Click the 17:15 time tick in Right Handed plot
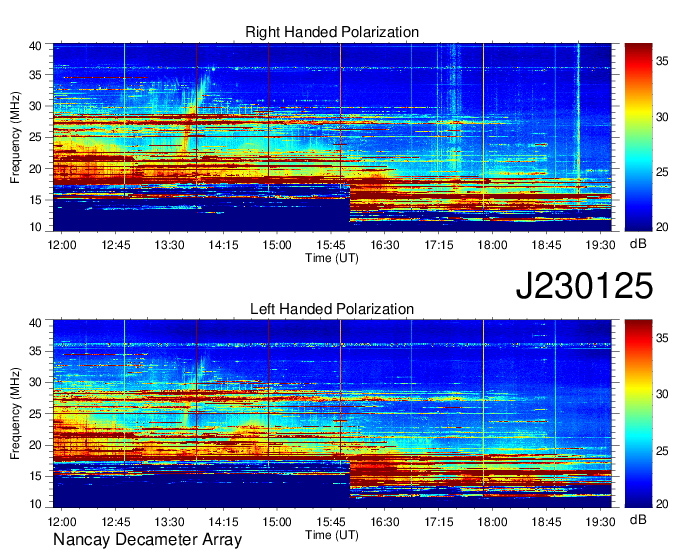The height and width of the screenshot is (552, 680). (439, 245)
